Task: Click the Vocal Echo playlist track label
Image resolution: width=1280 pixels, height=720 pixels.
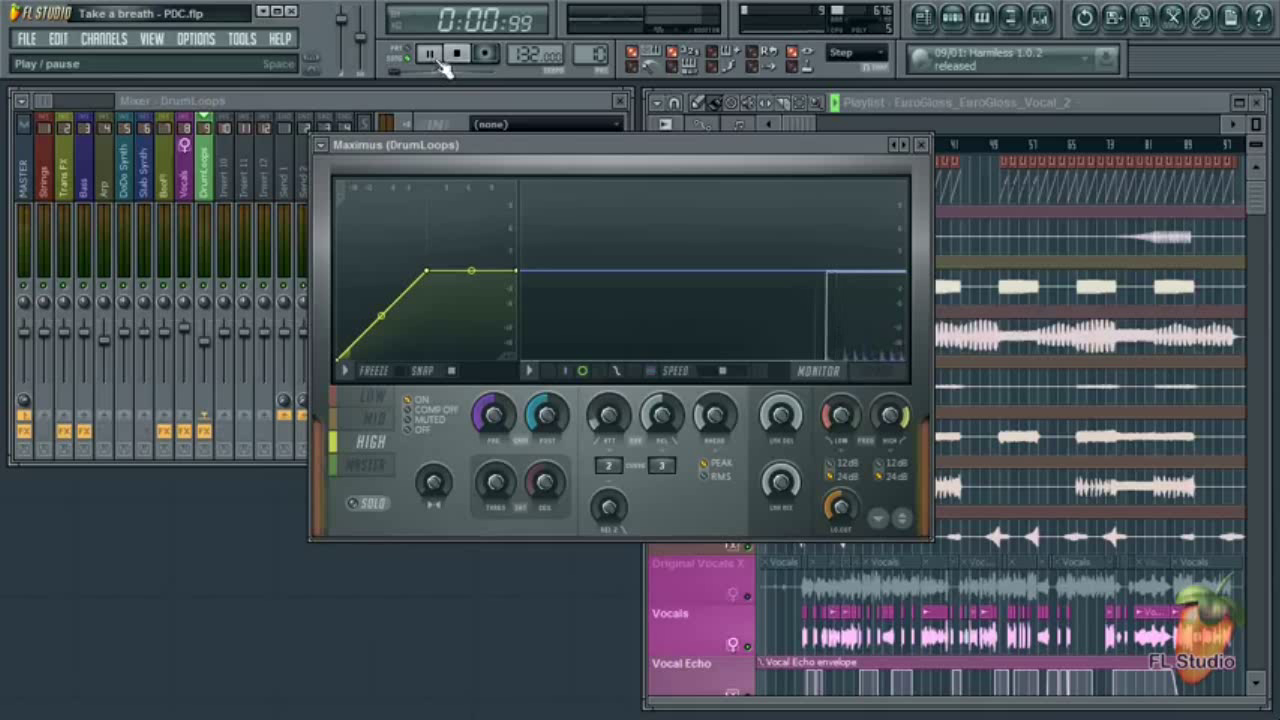Action: click(x=681, y=663)
